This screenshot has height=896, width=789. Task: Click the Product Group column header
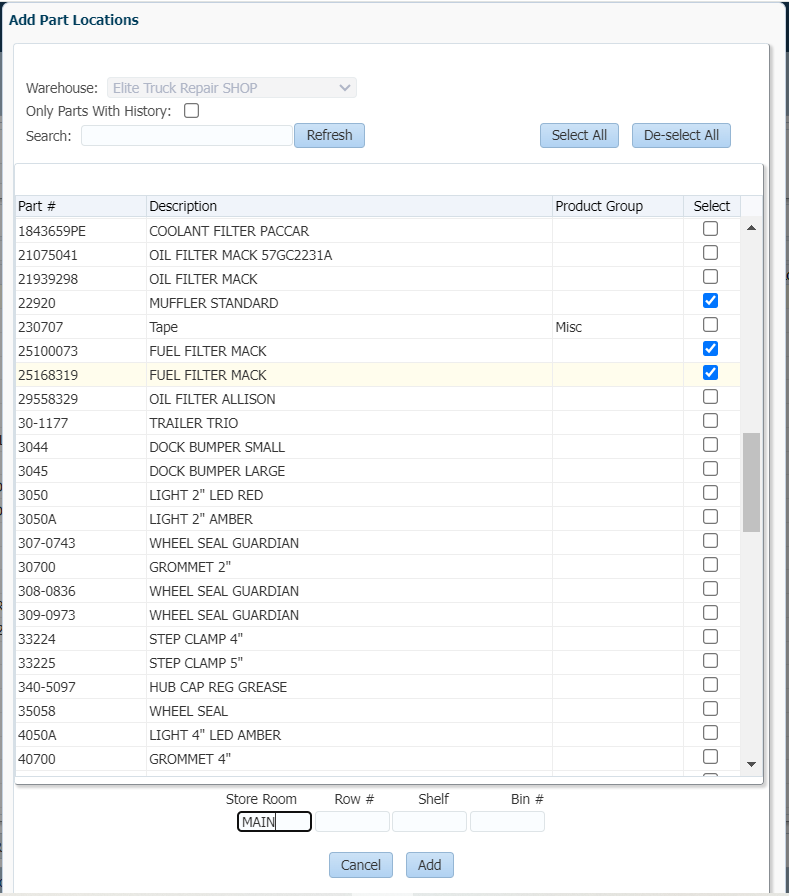pyautogui.click(x=618, y=206)
